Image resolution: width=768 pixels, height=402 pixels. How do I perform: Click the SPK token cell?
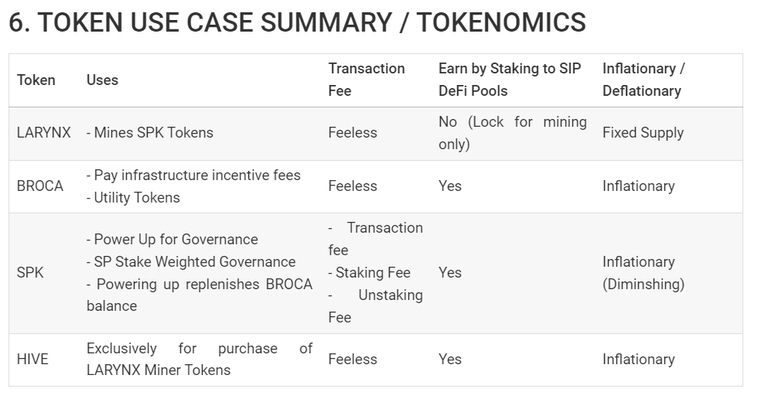coord(30,272)
